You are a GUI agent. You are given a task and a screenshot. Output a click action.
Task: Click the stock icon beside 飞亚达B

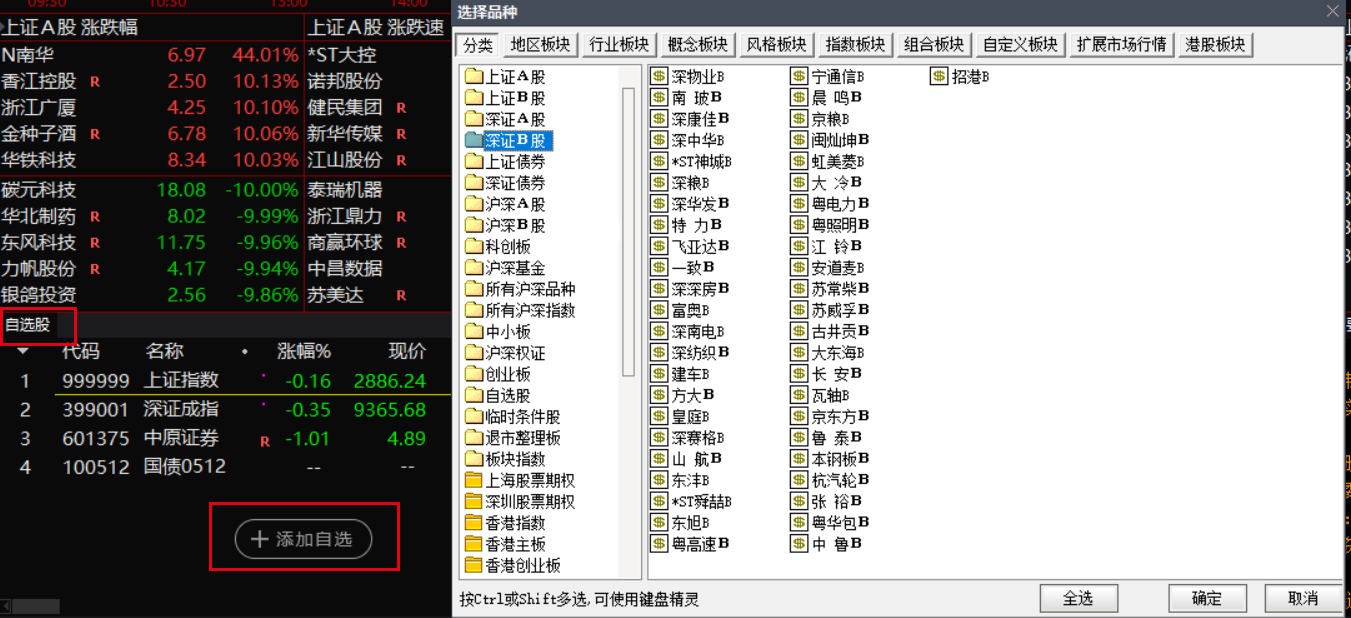[x=659, y=246]
